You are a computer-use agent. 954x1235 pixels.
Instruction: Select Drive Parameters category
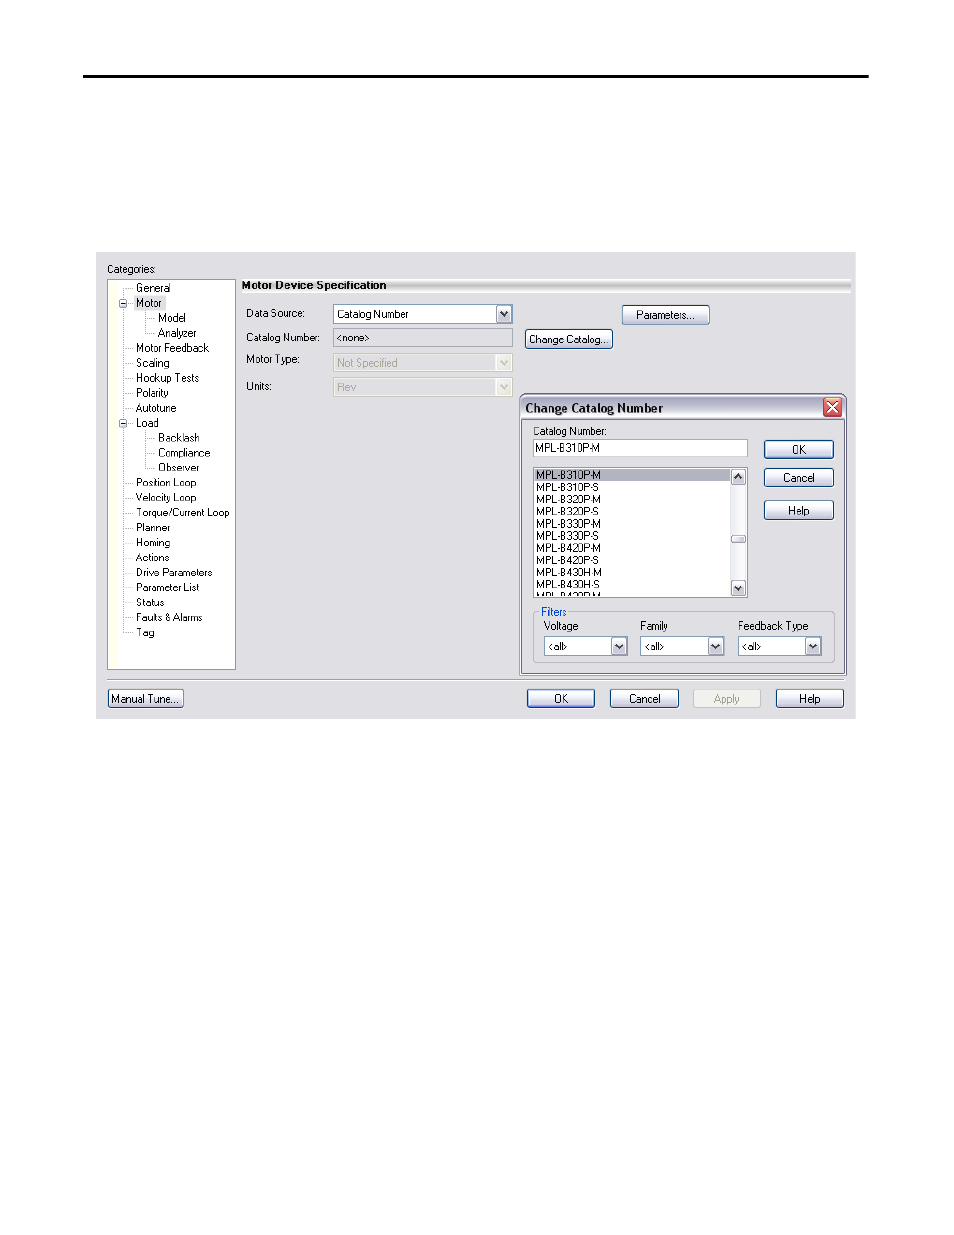pyautogui.click(x=174, y=572)
